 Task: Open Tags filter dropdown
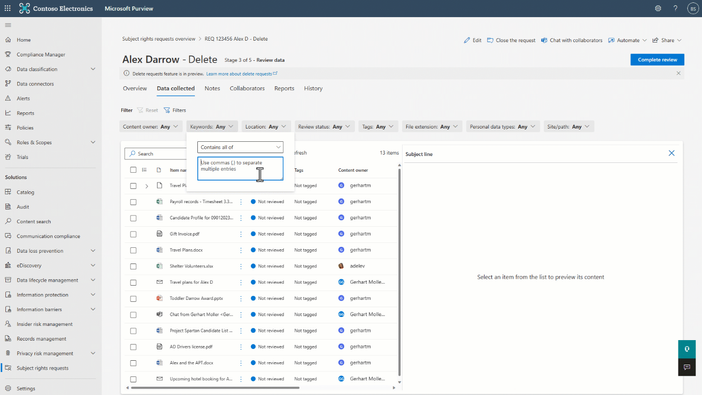click(378, 127)
